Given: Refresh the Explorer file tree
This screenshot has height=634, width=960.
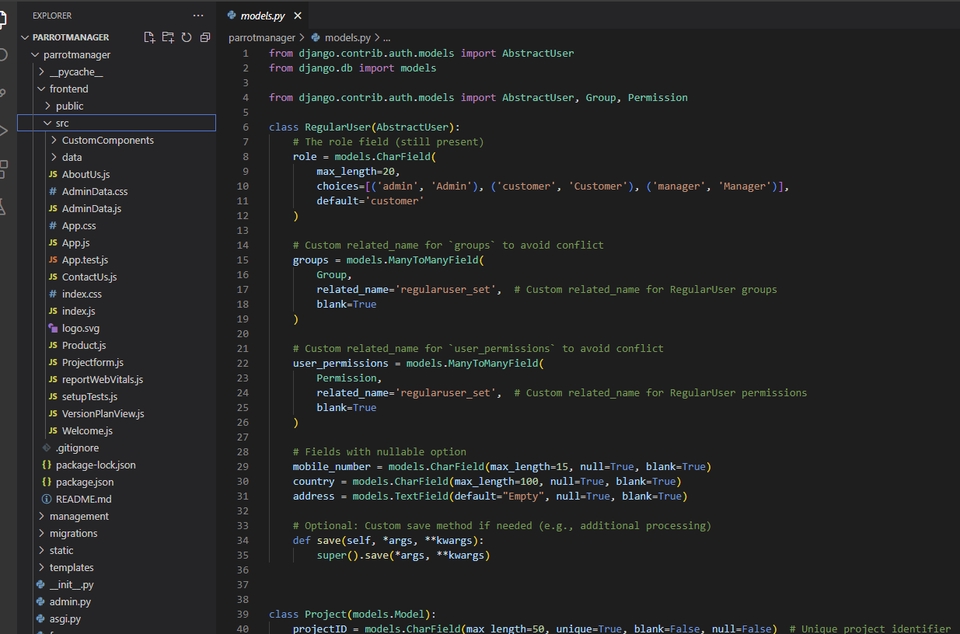Looking at the screenshot, I should (x=186, y=37).
